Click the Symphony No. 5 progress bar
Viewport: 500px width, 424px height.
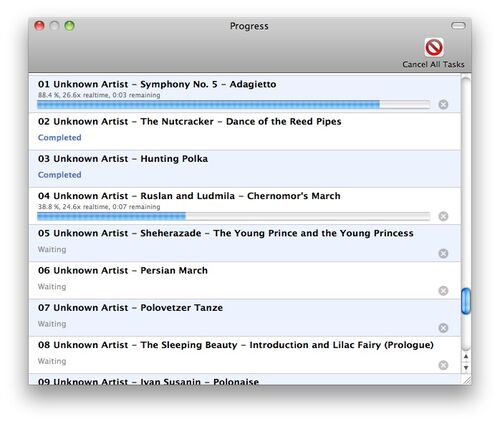pos(234,105)
